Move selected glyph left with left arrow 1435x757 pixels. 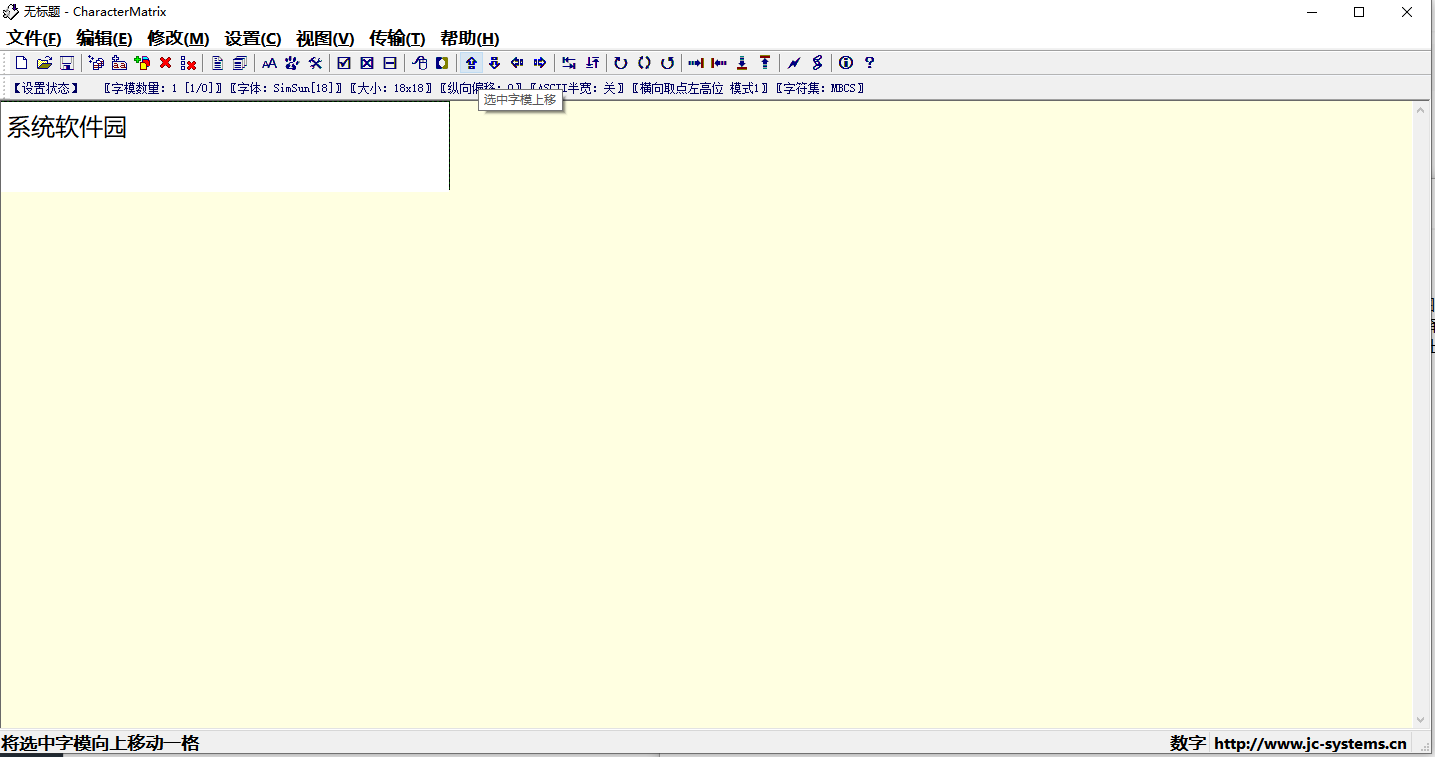[x=517, y=63]
